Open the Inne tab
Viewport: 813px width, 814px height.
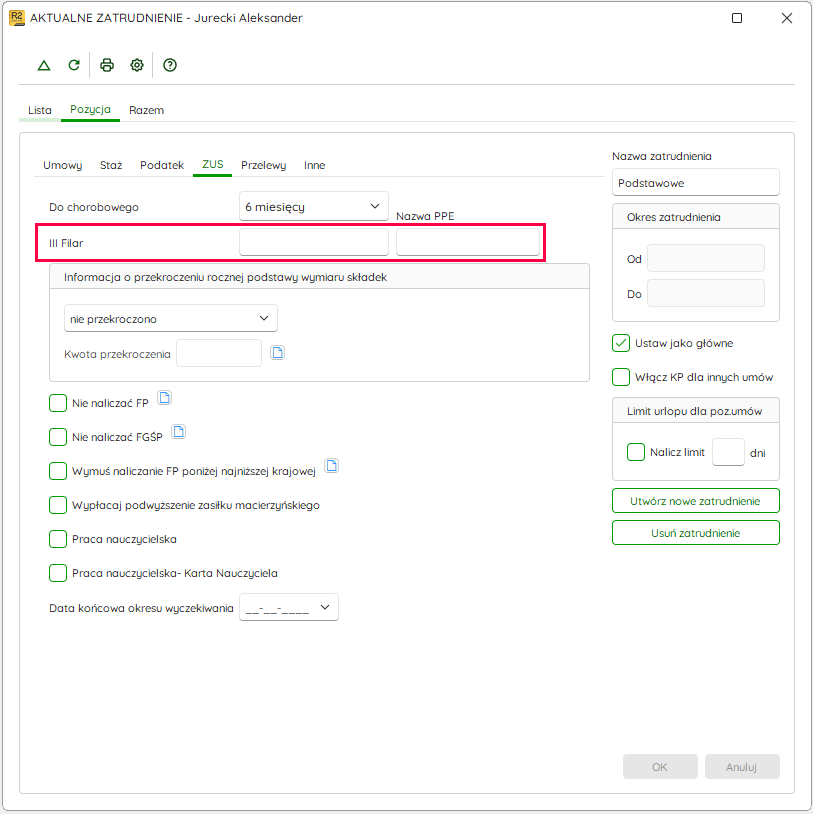[315, 165]
